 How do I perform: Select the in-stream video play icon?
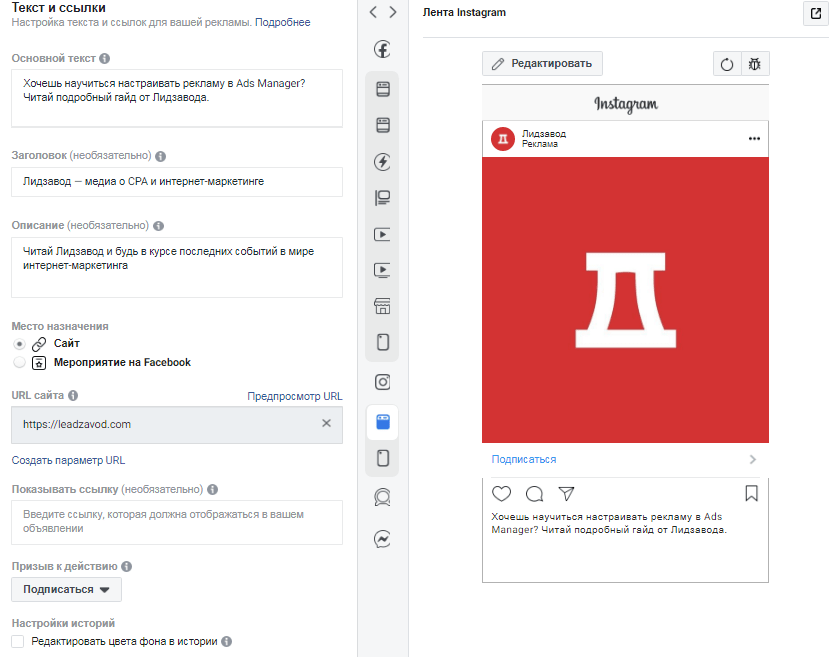click(382, 234)
